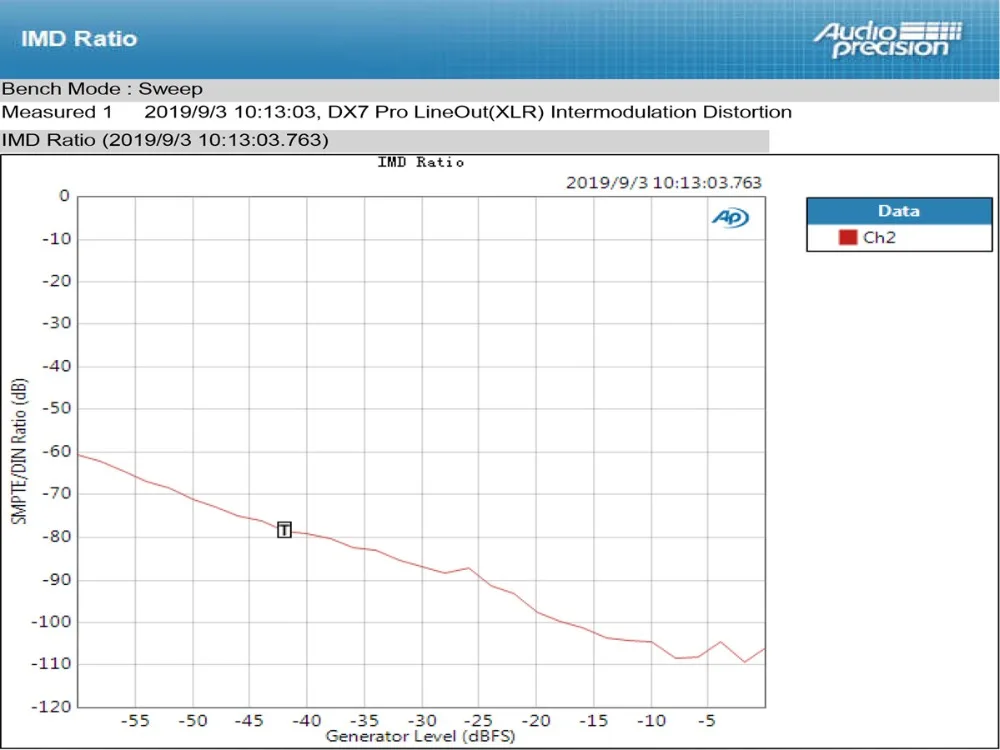Click the -10 tick on the X axis
The height and width of the screenshot is (750, 1000).
click(x=651, y=721)
